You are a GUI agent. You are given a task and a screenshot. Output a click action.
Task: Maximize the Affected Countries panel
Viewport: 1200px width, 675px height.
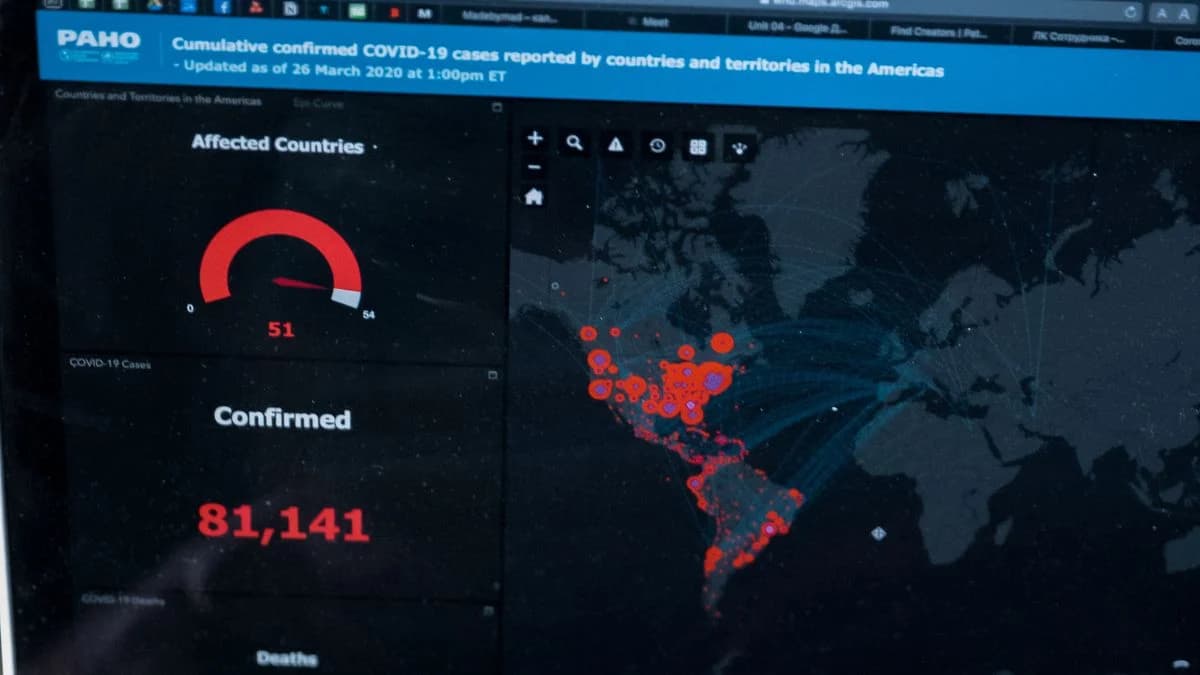(497, 106)
